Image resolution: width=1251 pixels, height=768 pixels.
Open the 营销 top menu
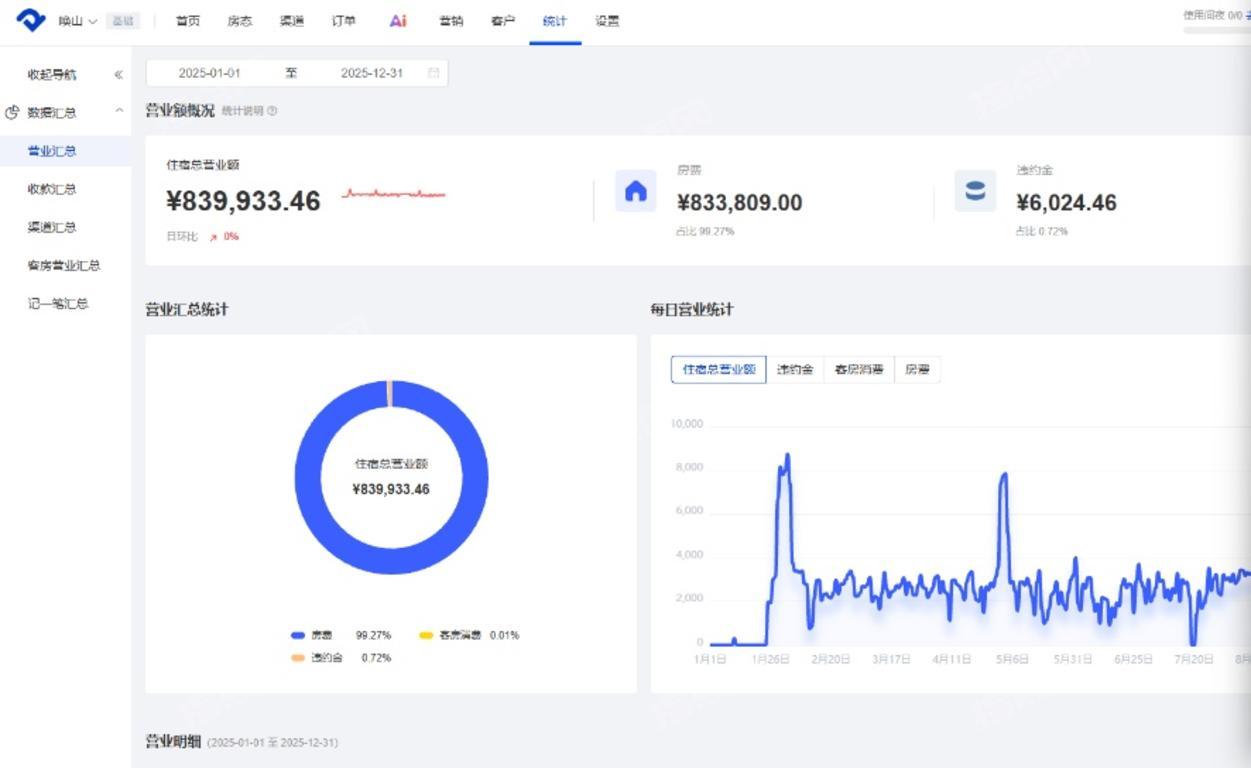451,21
